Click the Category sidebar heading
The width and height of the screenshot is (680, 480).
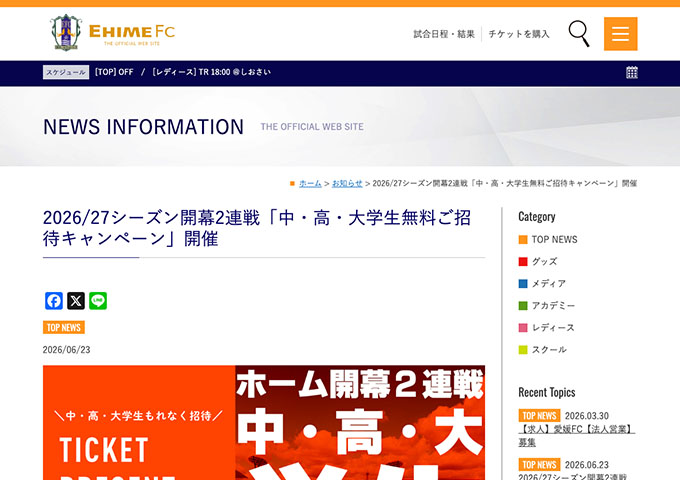(x=537, y=216)
